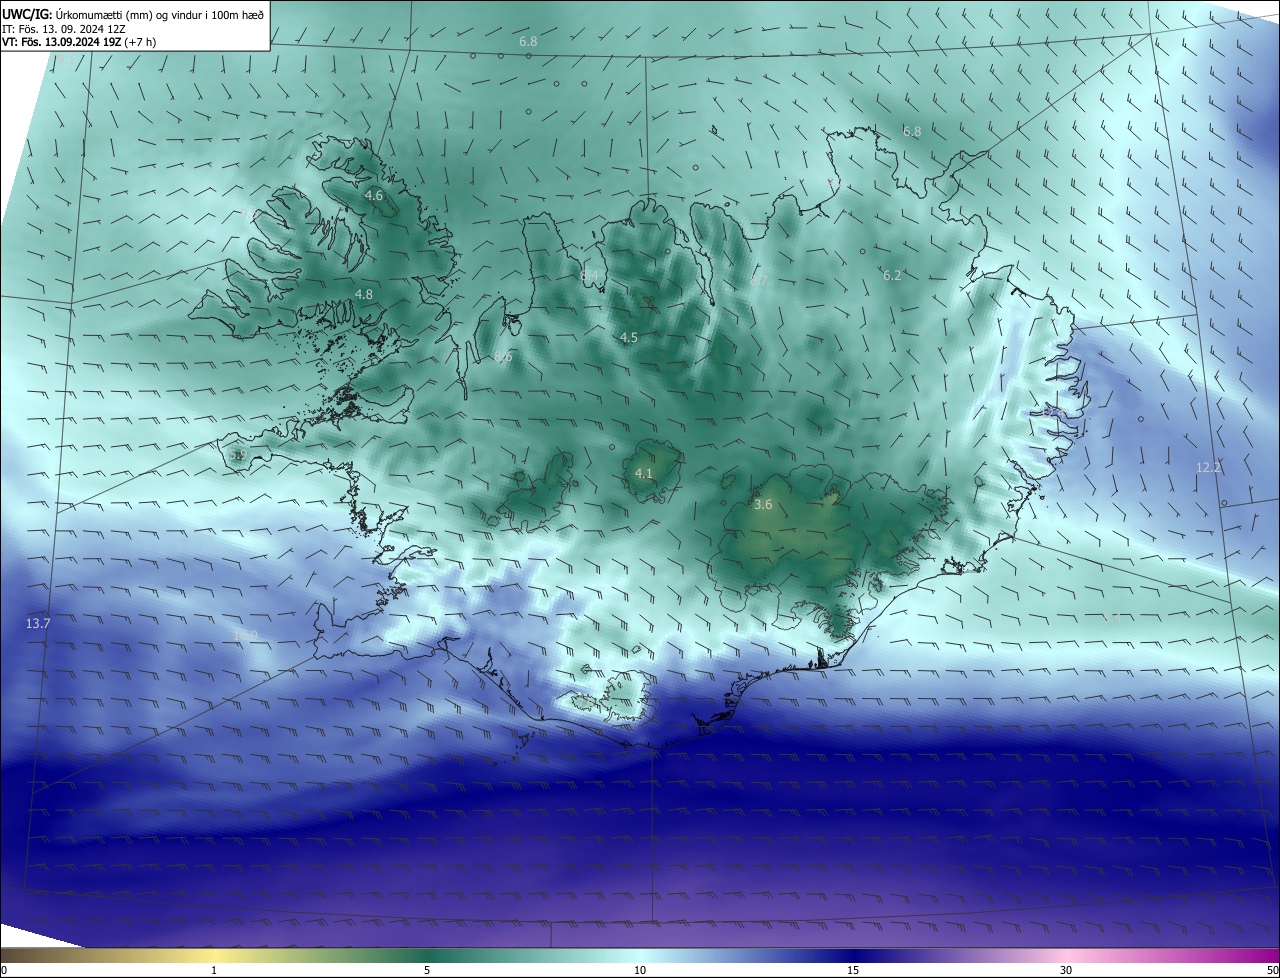The height and width of the screenshot is (978, 1280).
Task: Click the 4.1 value label on the glacier
Action: point(643,473)
